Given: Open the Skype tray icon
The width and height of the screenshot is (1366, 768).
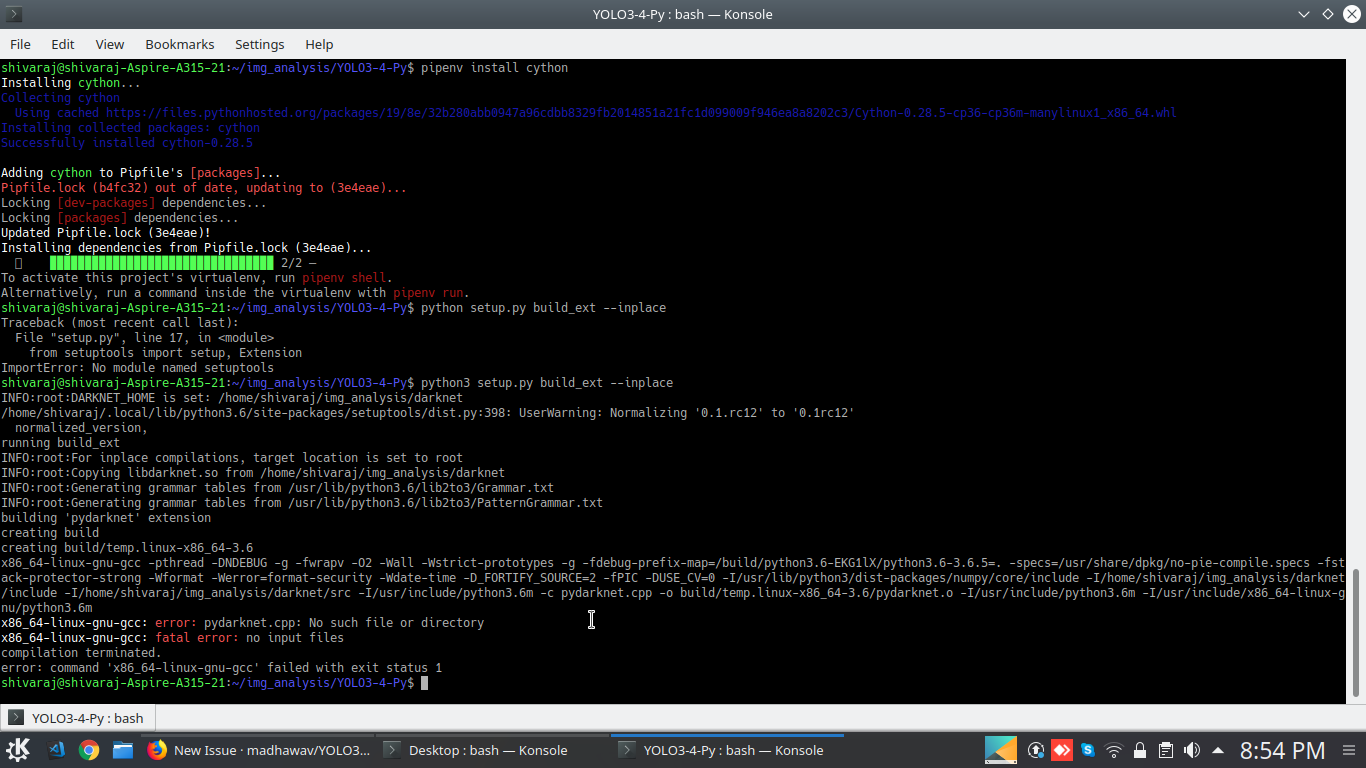Looking at the screenshot, I should (x=1088, y=750).
